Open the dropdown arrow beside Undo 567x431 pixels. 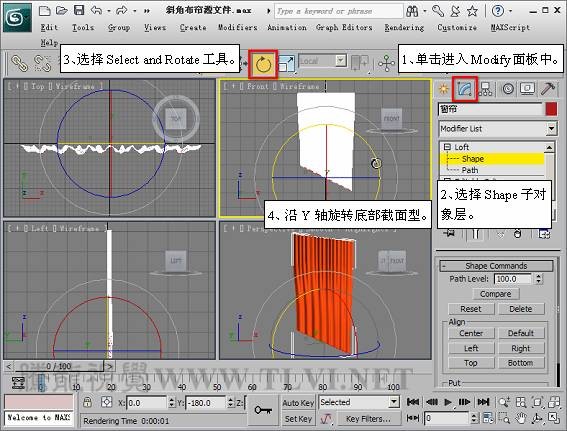[109, 11]
